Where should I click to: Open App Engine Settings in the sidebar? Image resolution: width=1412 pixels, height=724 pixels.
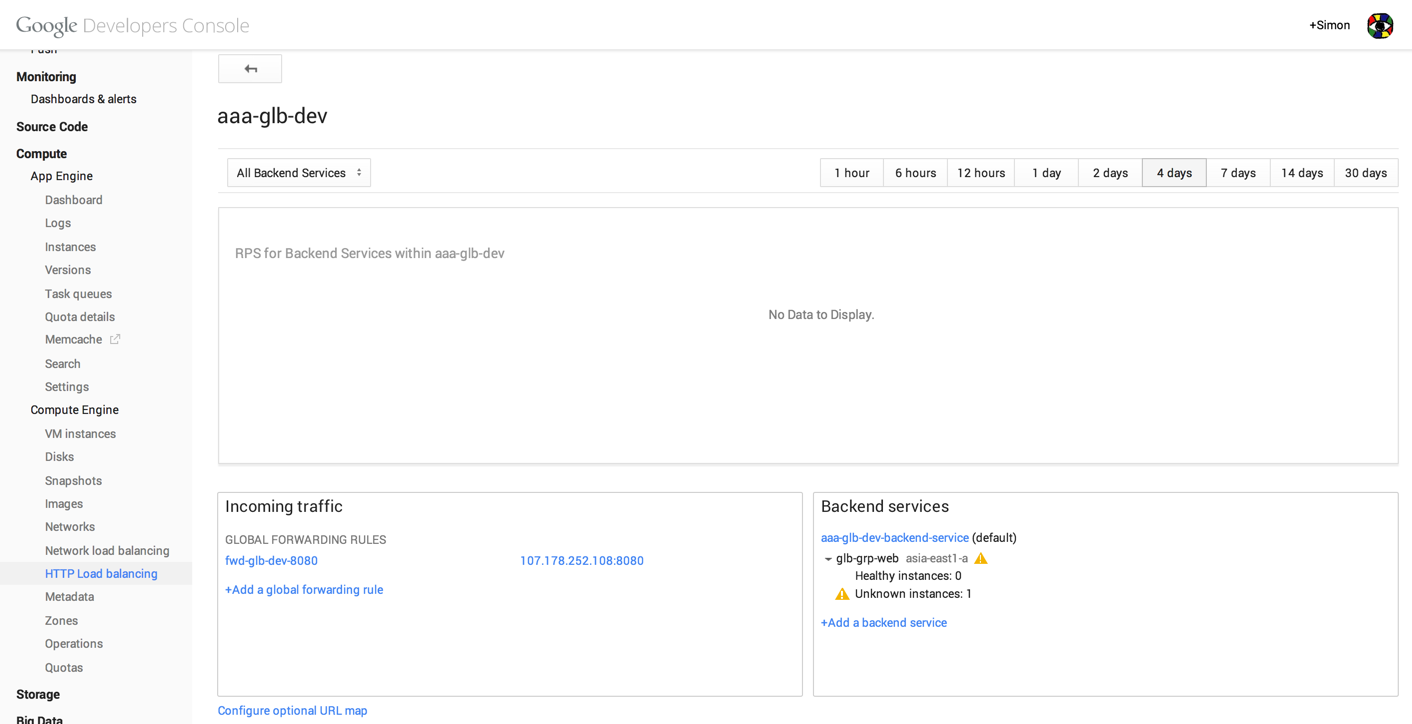pyautogui.click(x=67, y=387)
